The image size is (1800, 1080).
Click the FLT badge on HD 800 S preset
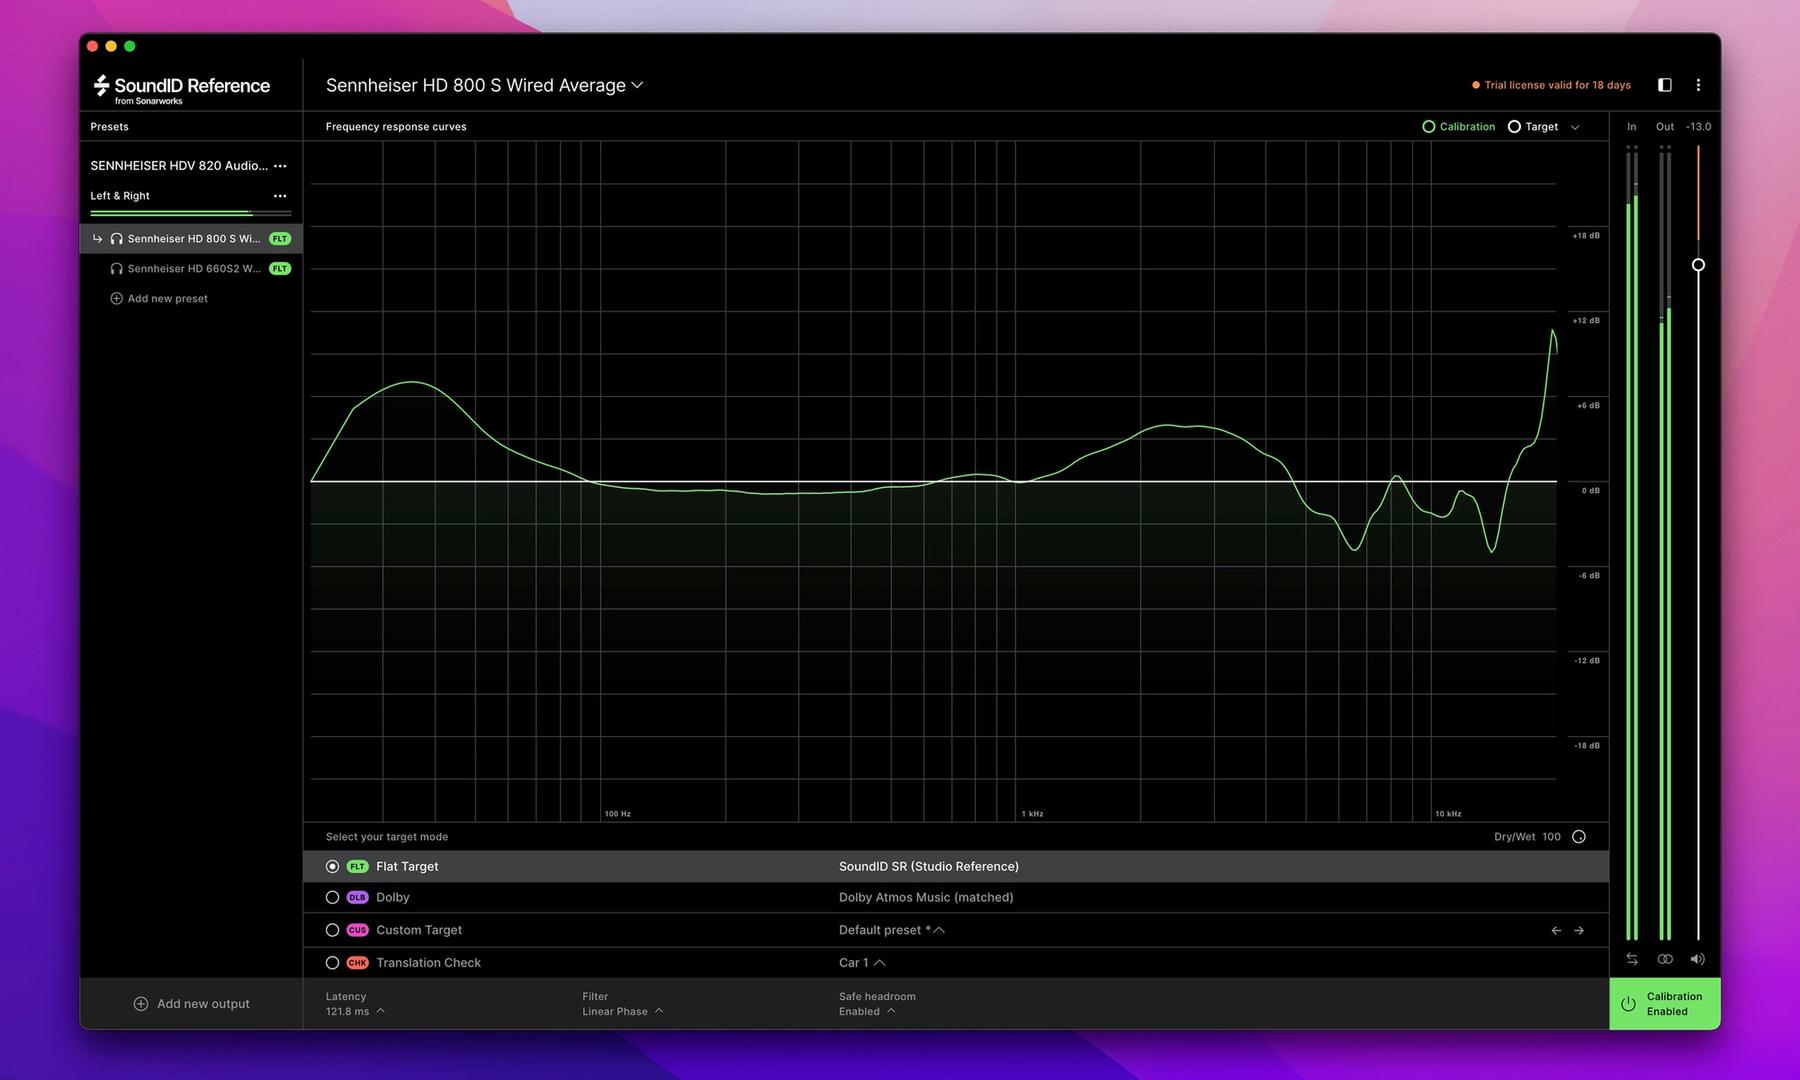coord(280,239)
